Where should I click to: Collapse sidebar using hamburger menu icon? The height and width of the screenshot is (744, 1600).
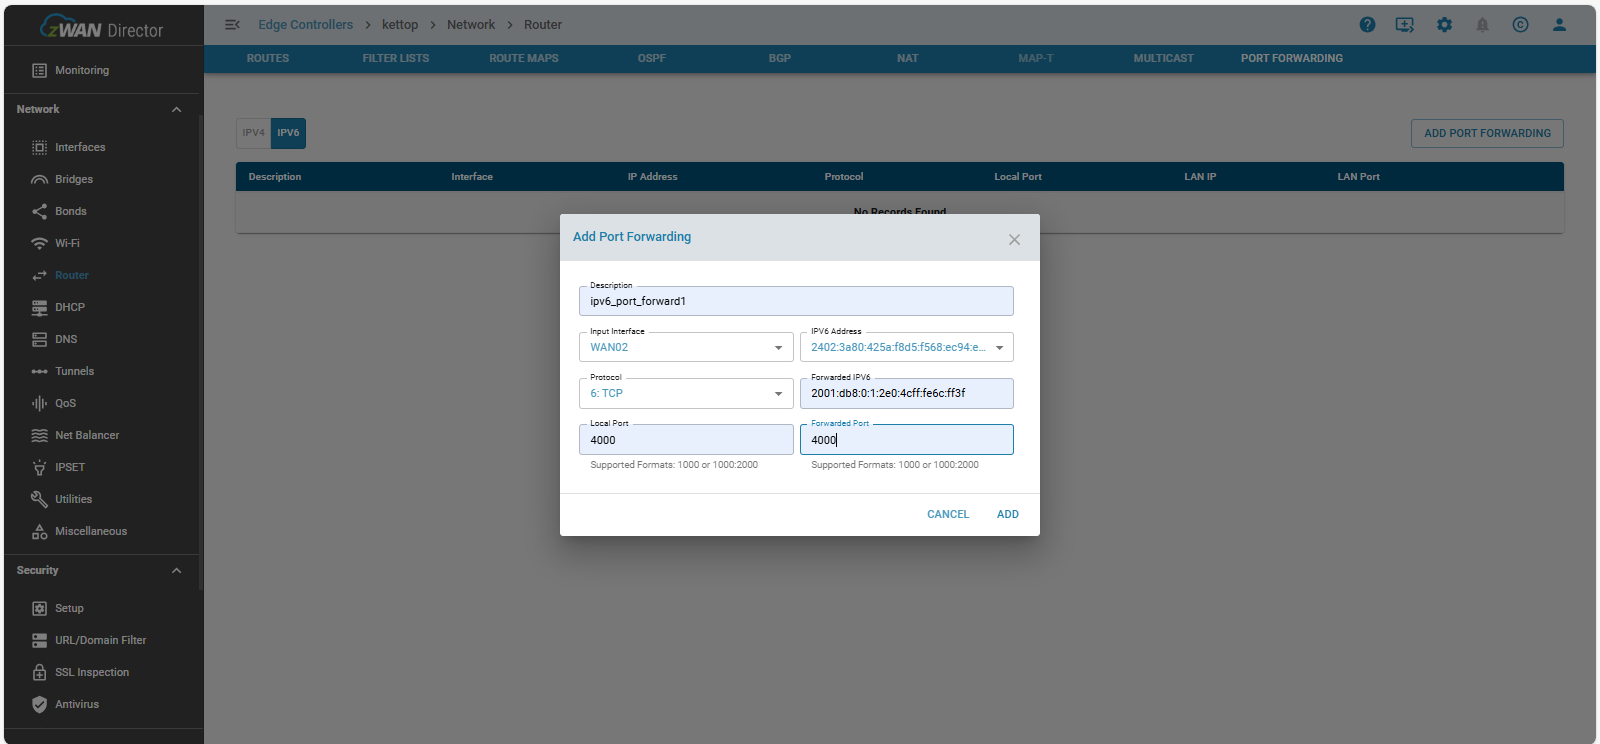pyautogui.click(x=232, y=25)
